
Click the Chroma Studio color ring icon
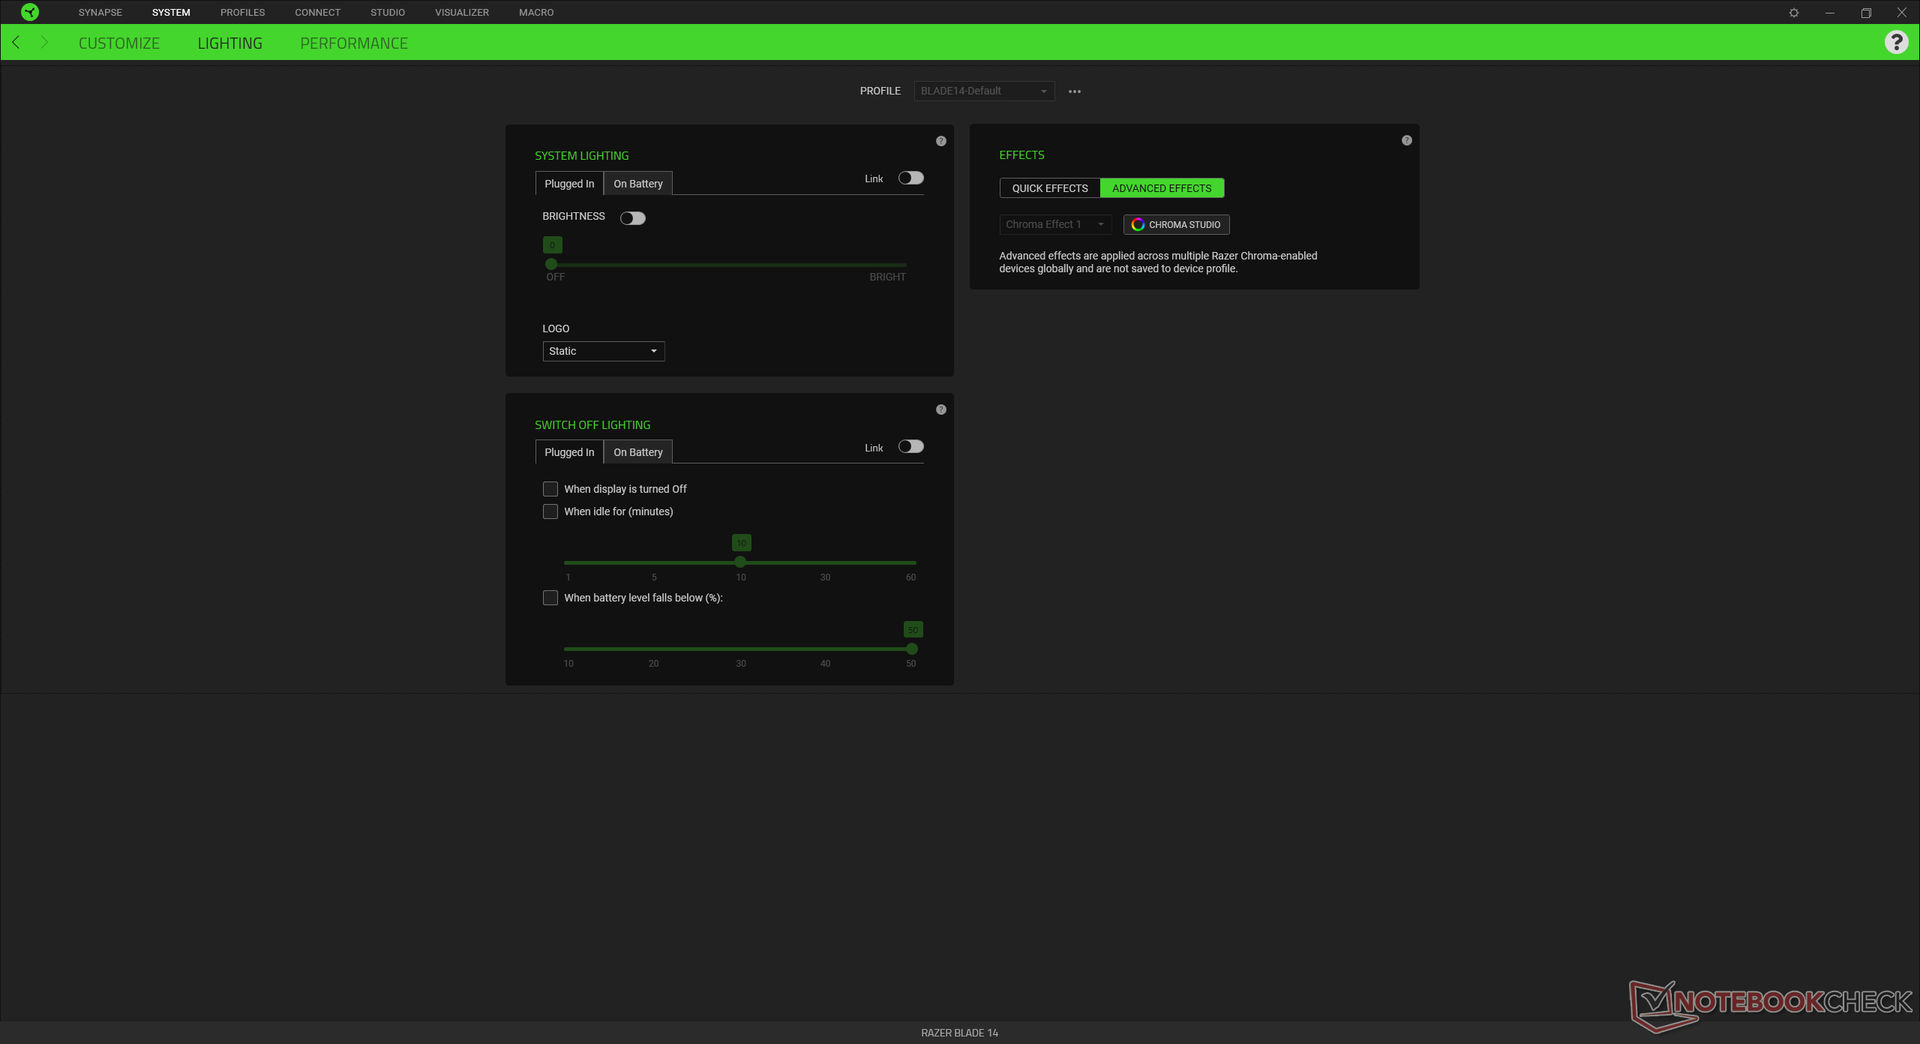(1138, 225)
